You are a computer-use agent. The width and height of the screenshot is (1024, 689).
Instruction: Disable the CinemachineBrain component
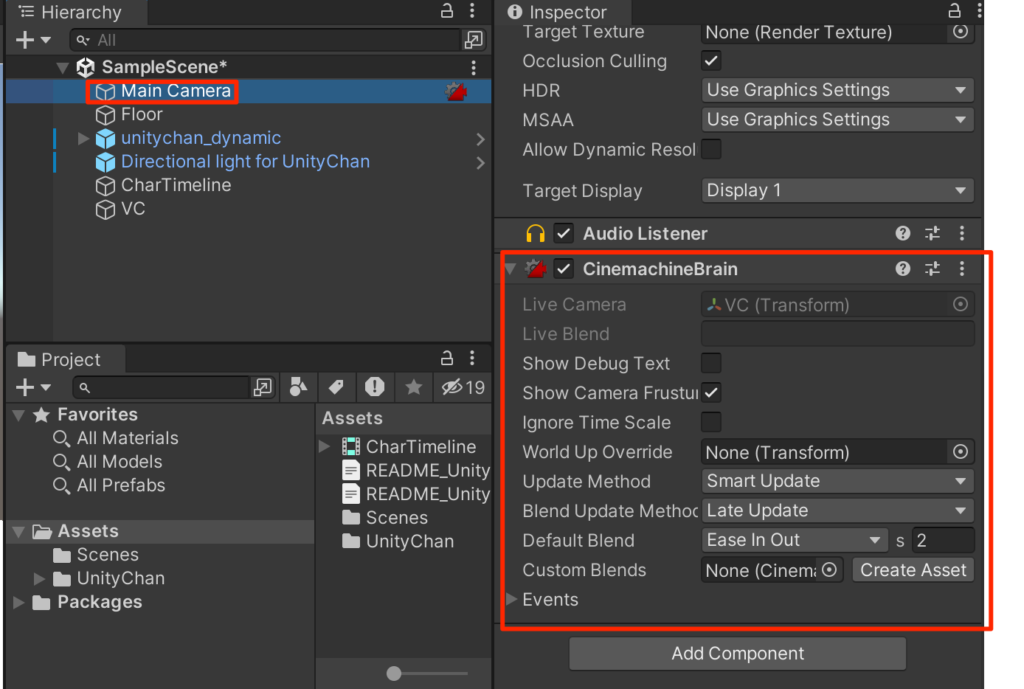coord(564,268)
